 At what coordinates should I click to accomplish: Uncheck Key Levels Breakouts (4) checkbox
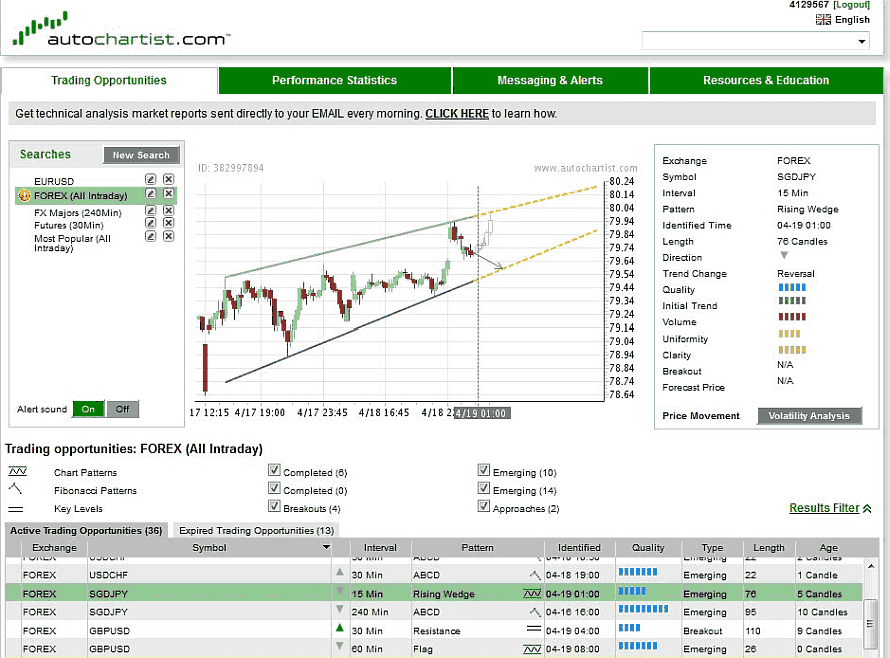pyautogui.click(x=274, y=507)
